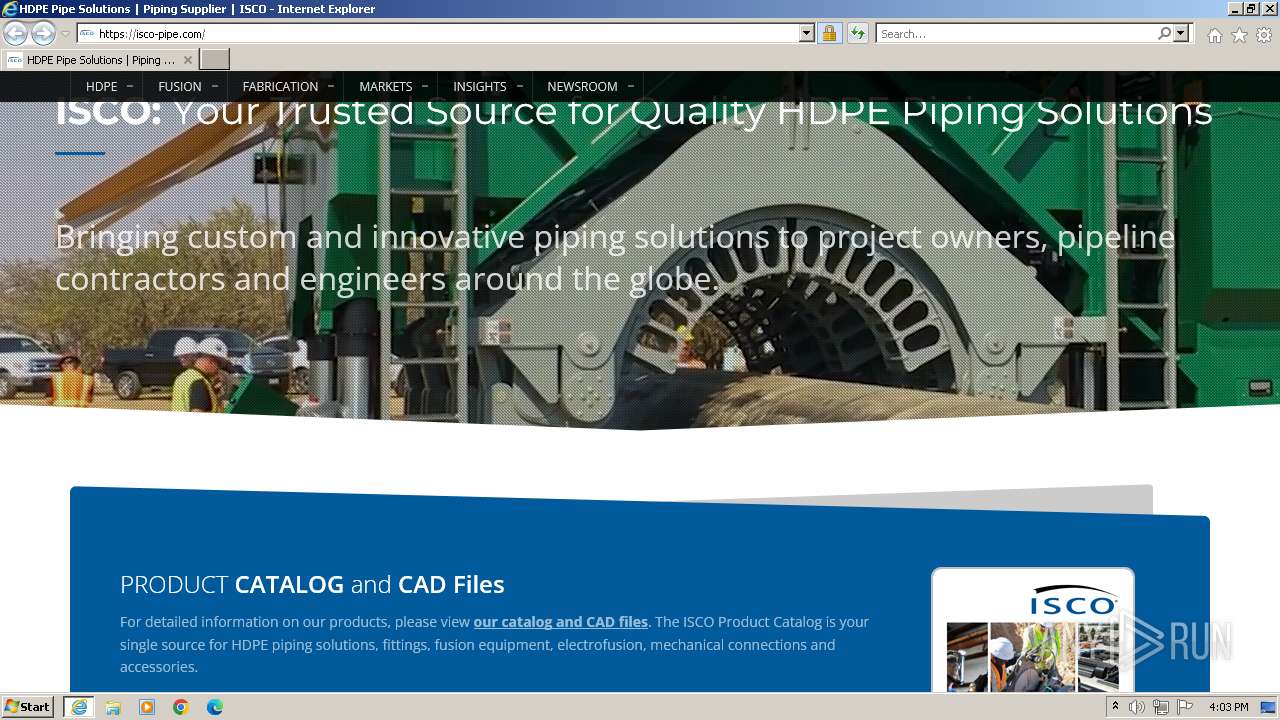Viewport: 1280px width, 720px height.
Task: Open Action Center flag tray icon
Action: [x=1185, y=707]
